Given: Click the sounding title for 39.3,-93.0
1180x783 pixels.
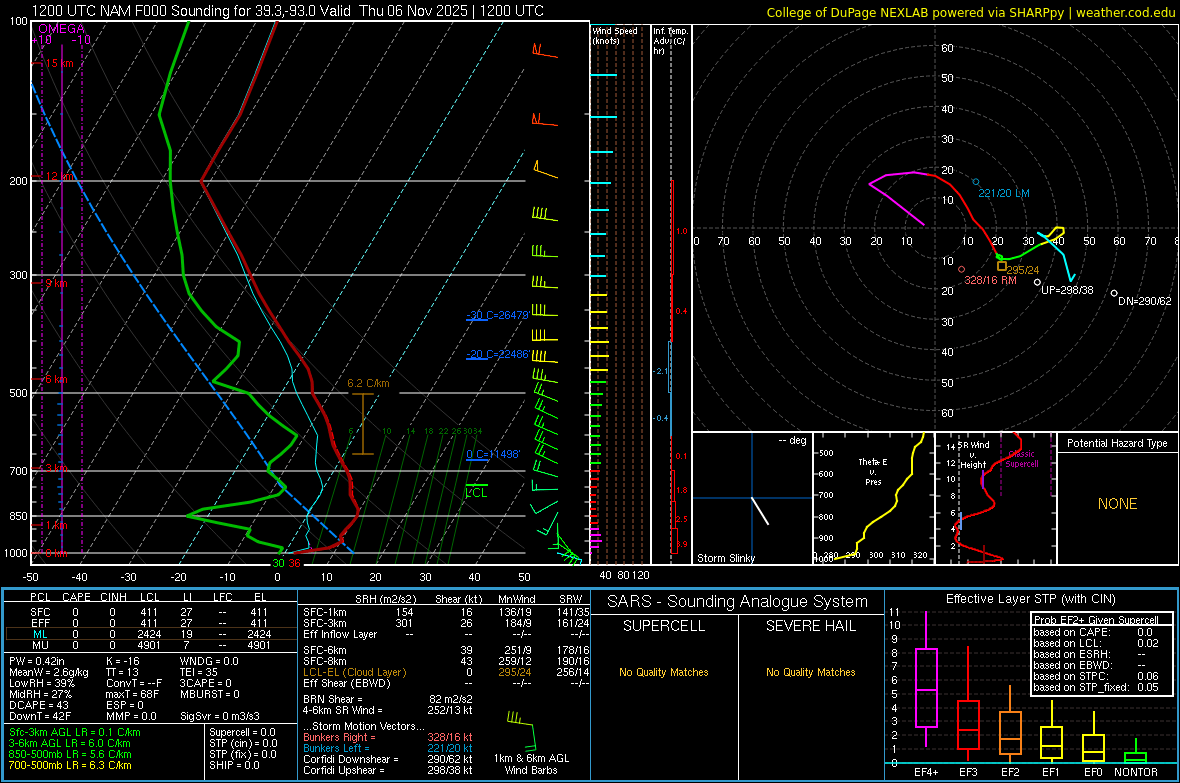Looking at the screenshot, I should coord(287,11).
